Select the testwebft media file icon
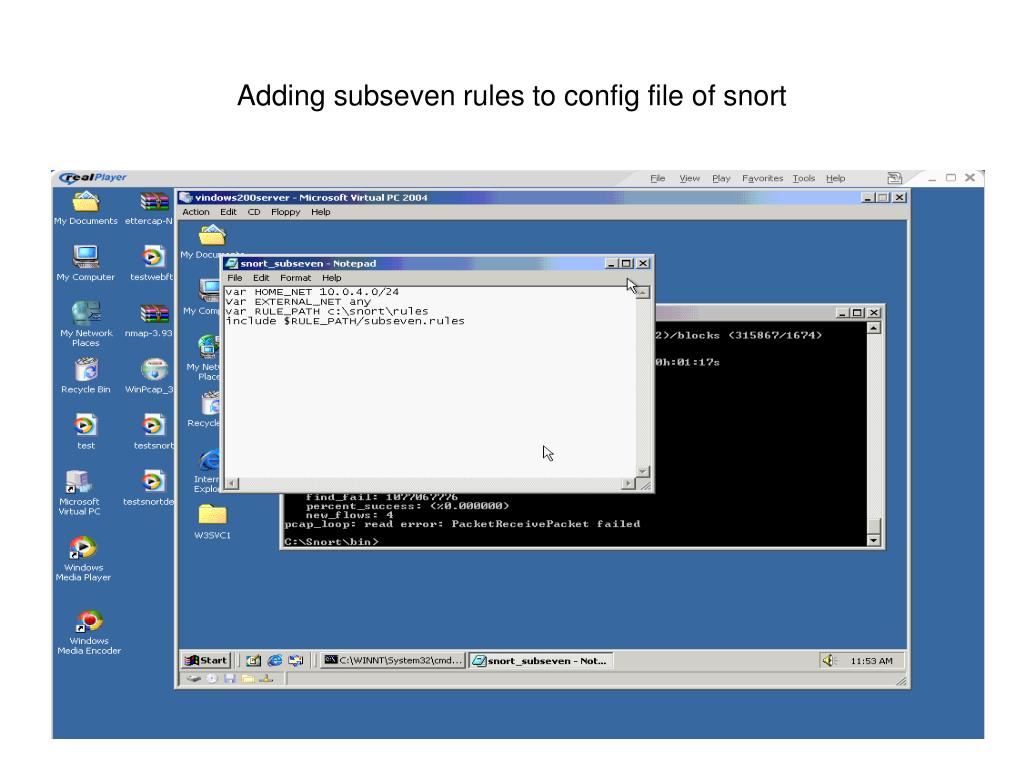 [153, 257]
